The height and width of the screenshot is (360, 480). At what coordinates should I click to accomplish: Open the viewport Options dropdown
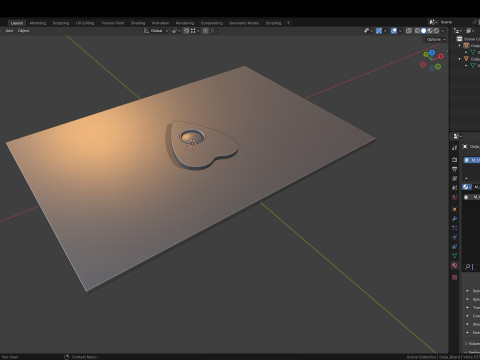(436, 39)
